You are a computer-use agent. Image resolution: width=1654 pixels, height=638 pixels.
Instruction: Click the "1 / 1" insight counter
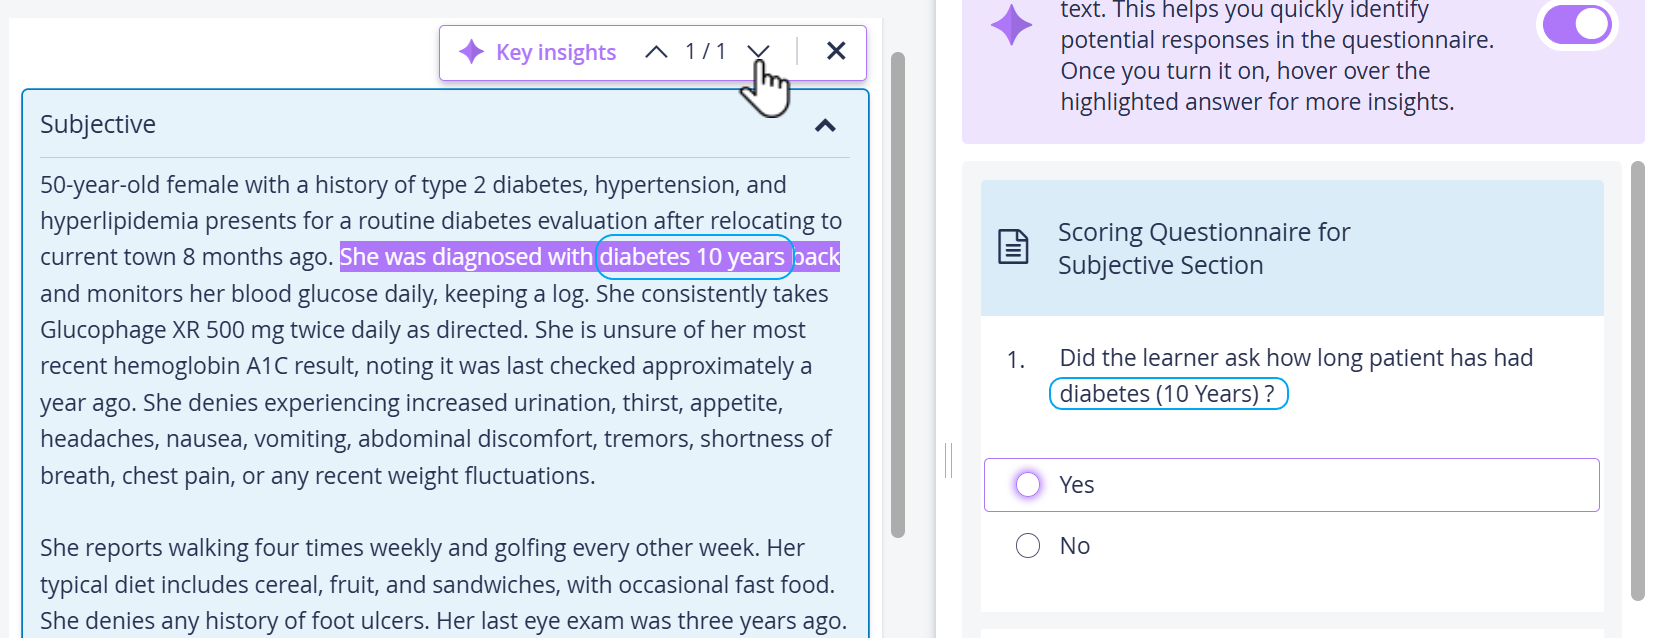point(706,51)
